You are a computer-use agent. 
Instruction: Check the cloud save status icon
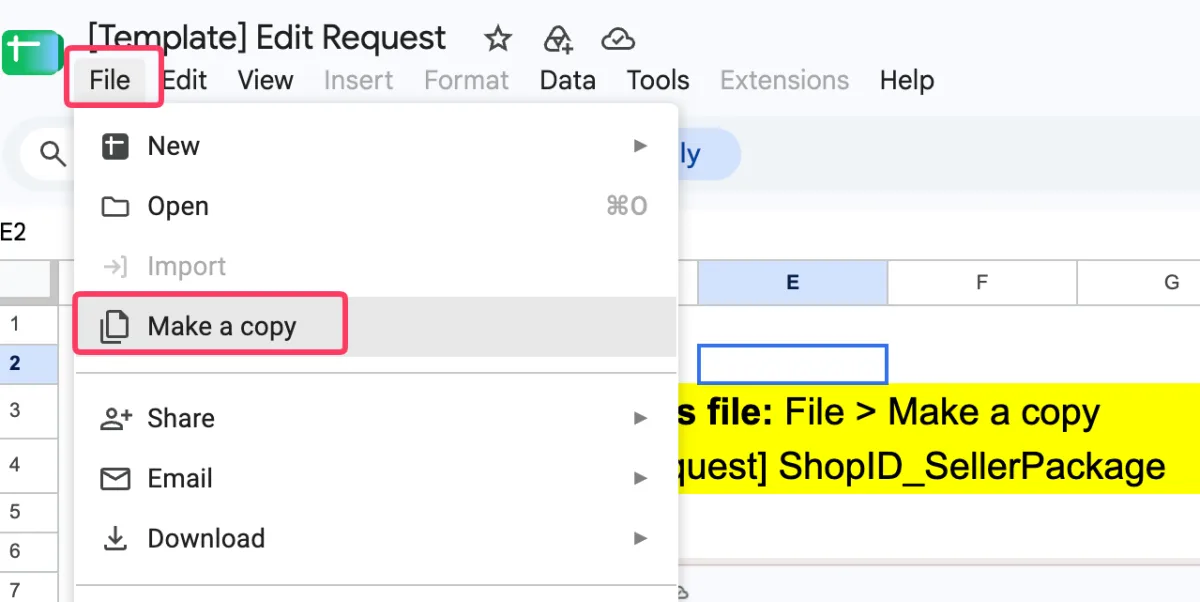pos(618,39)
